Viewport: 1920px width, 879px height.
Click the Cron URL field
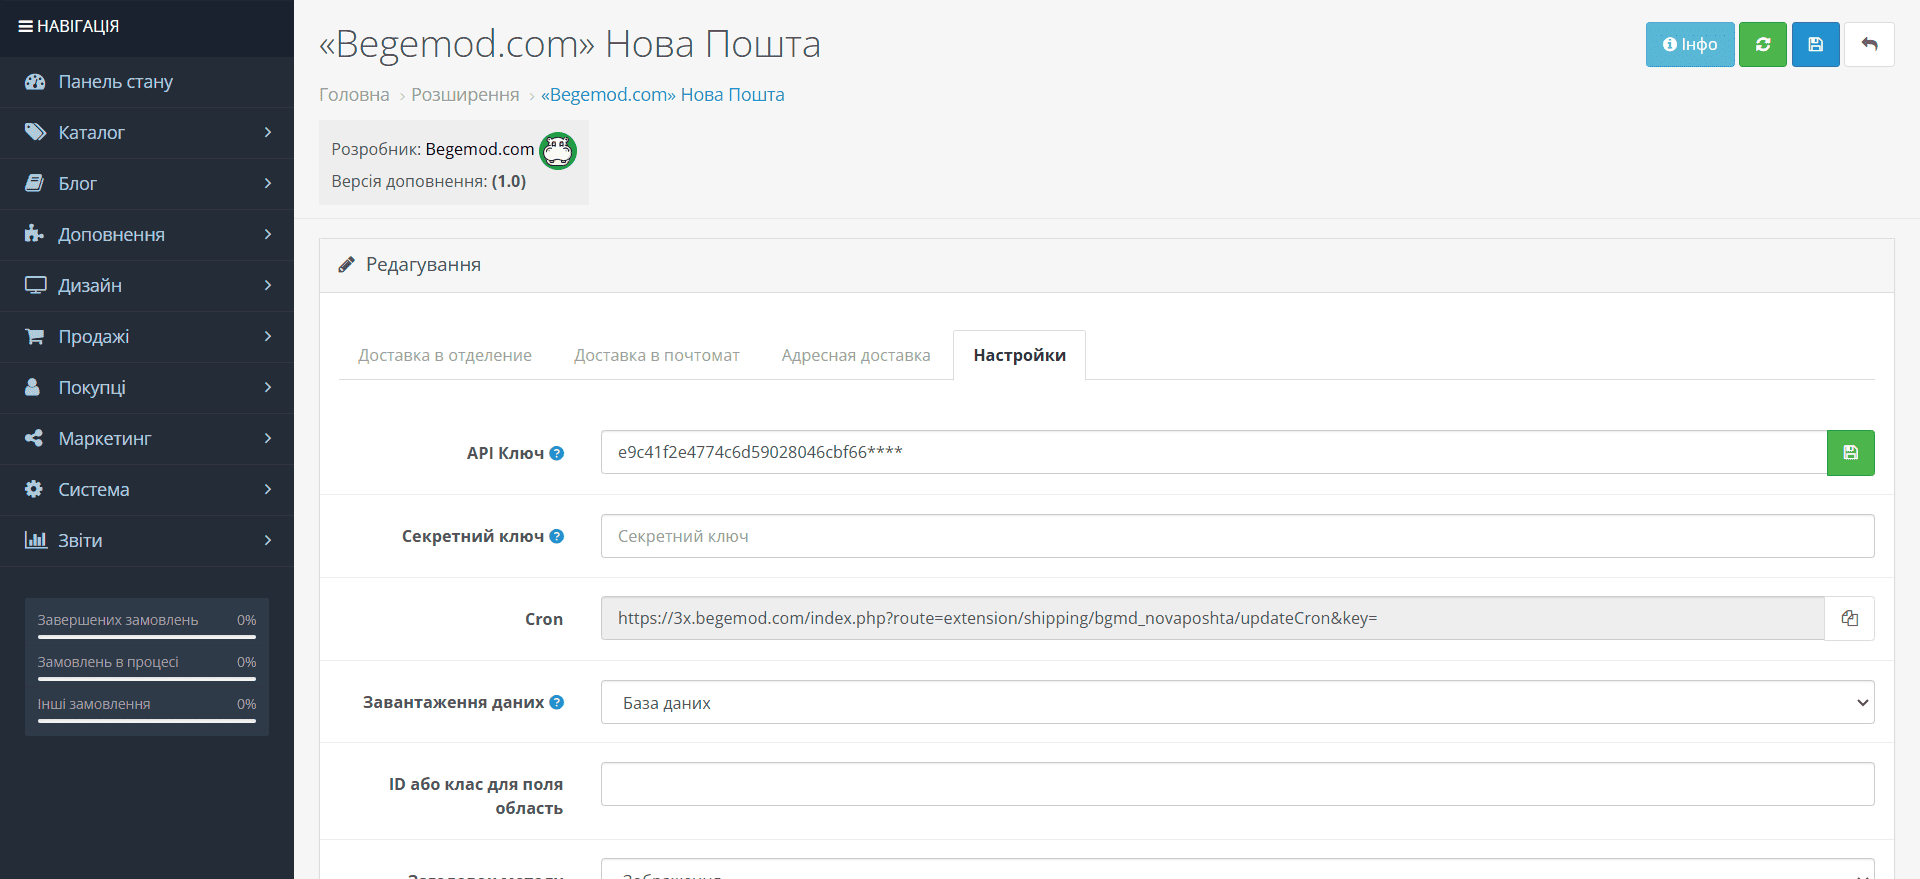pyautogui.click(x=1213, y=618)
